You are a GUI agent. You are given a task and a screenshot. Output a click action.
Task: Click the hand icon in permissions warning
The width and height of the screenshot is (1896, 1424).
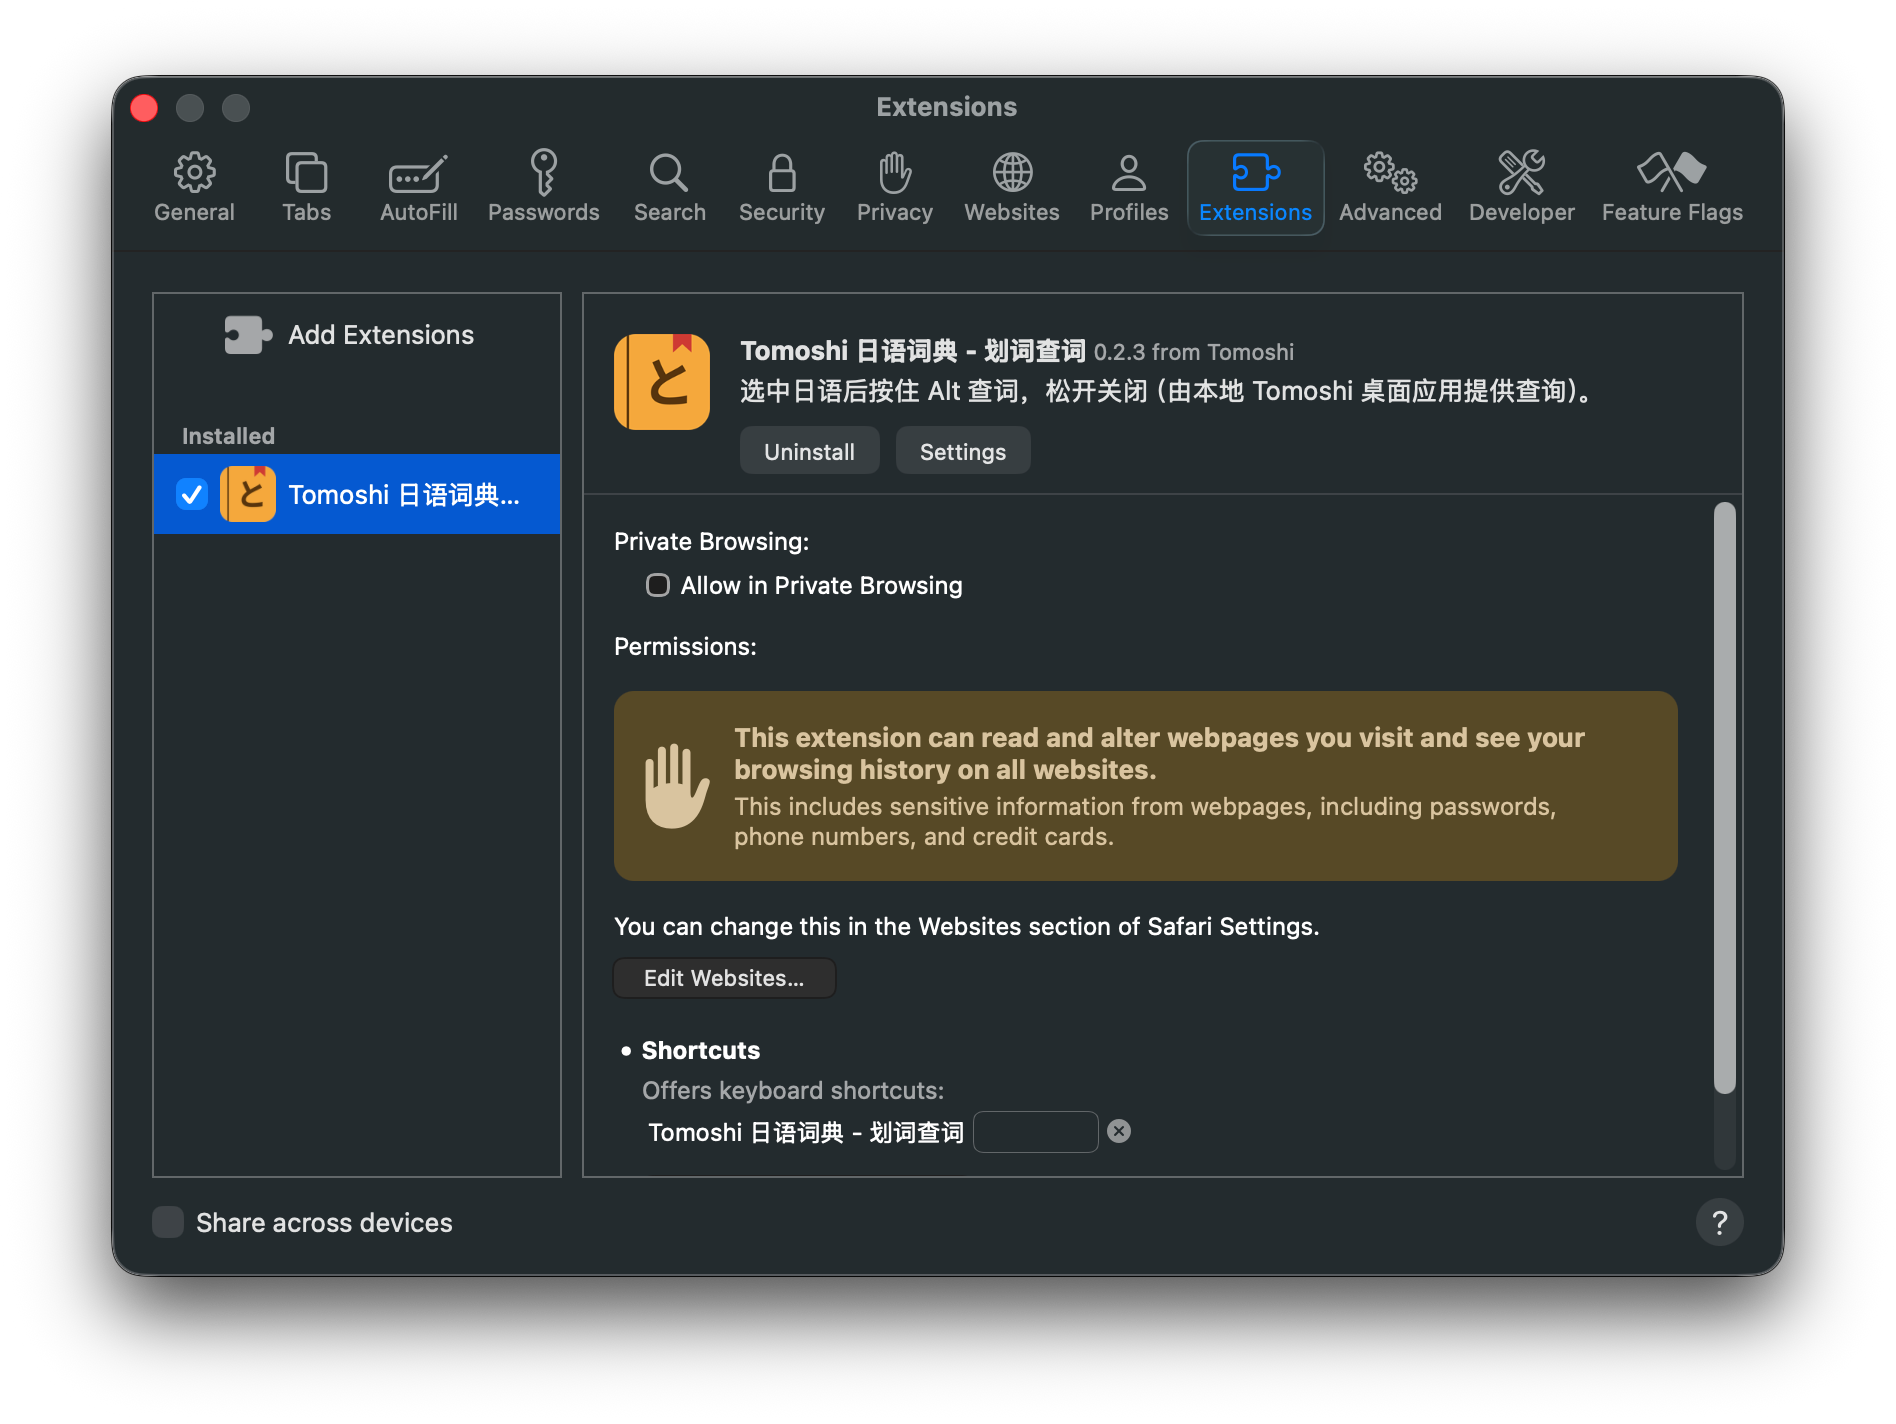coord(676,786)
